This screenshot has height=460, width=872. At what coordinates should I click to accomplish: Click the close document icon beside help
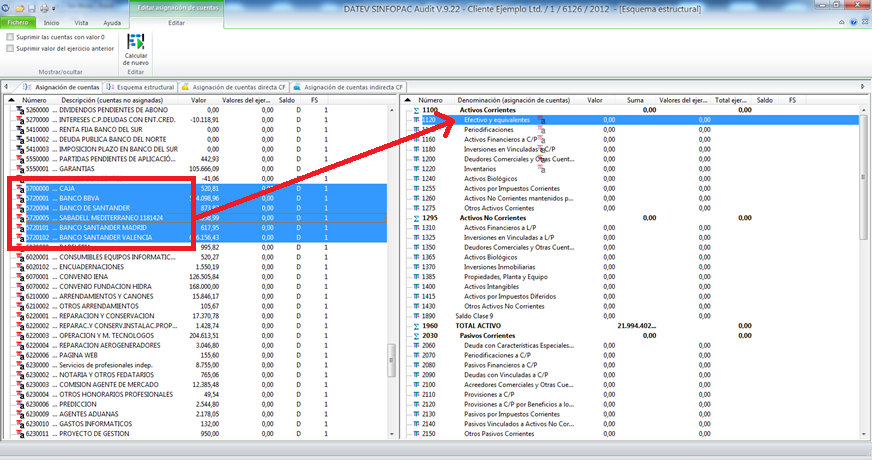pos(865,22)
